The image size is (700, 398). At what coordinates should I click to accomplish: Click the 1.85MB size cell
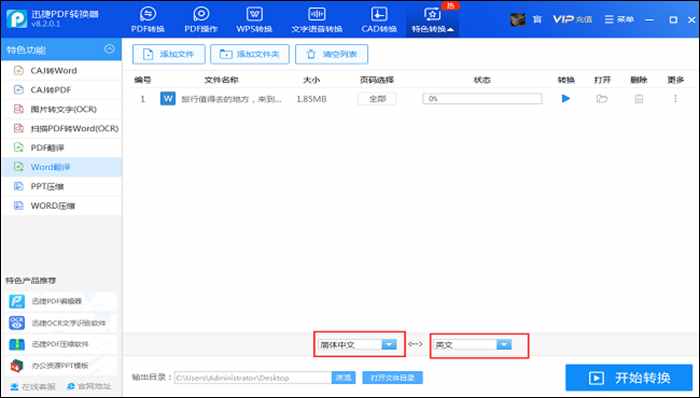tap(312, 99)
